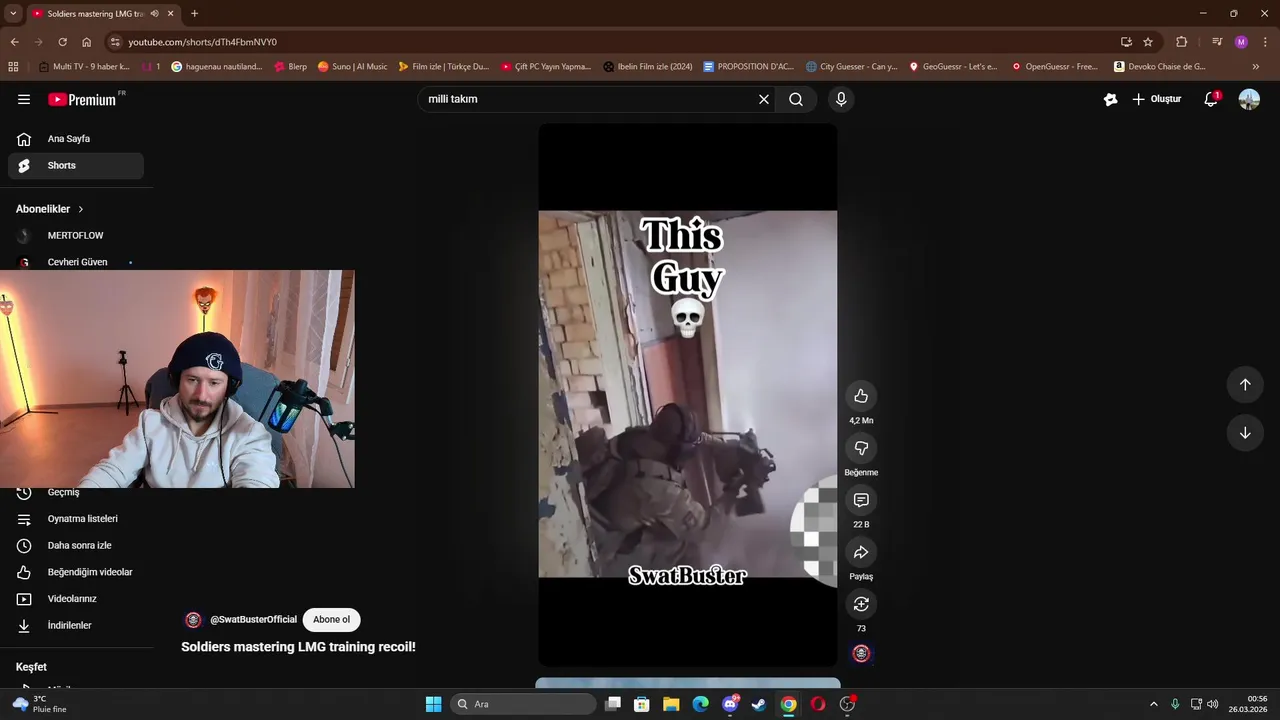Open YouTube notifications bell
1280x720 pixels.
point(1211,99)
